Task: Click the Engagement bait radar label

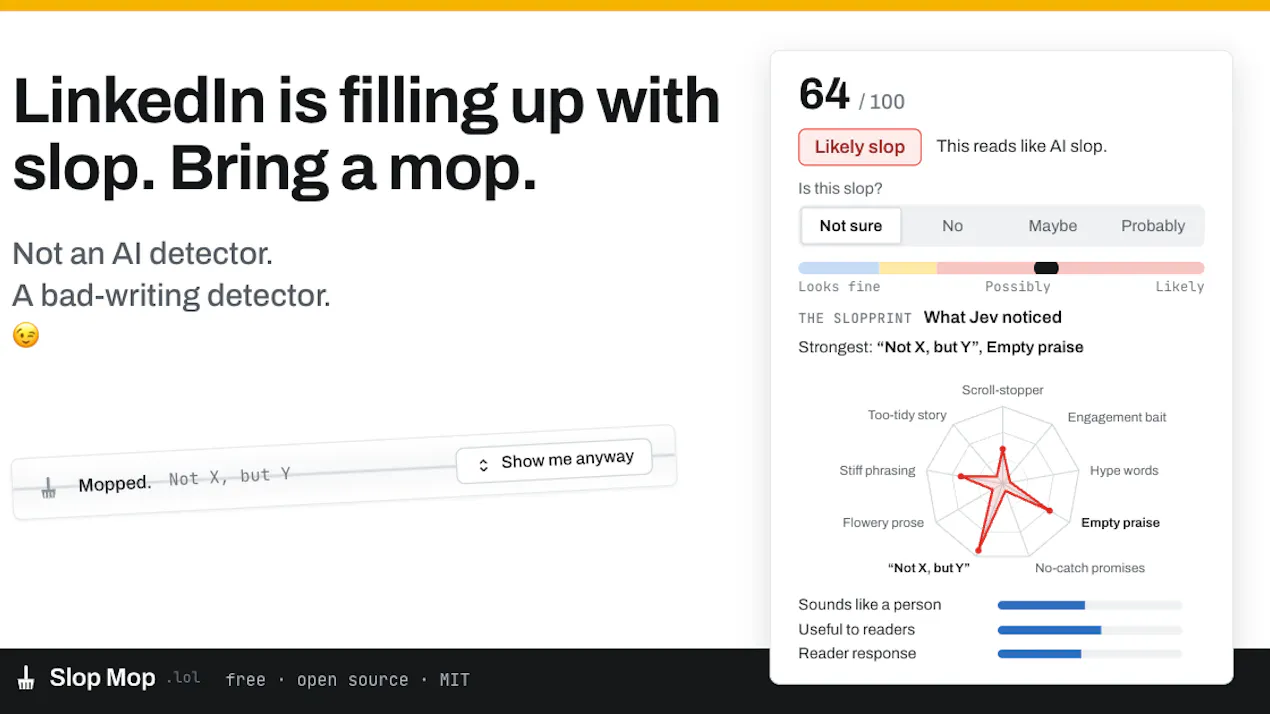Action: [1117, 417]
